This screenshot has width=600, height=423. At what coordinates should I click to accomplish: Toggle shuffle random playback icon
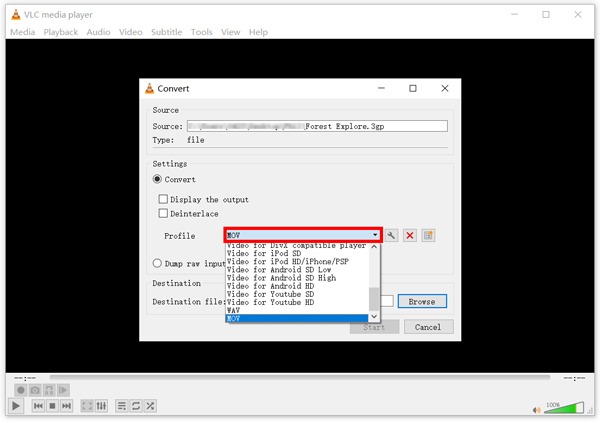(150, 406)
